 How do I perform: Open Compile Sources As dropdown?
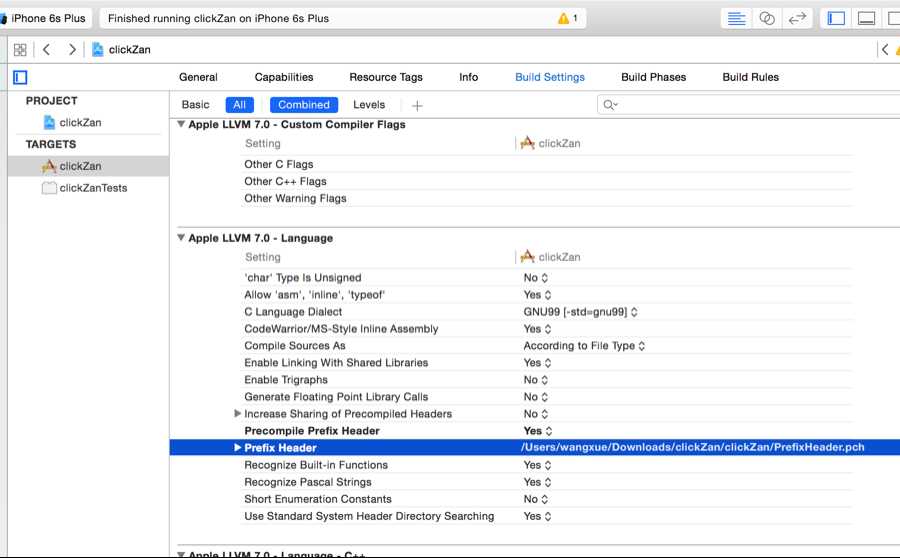coord(584,346)
